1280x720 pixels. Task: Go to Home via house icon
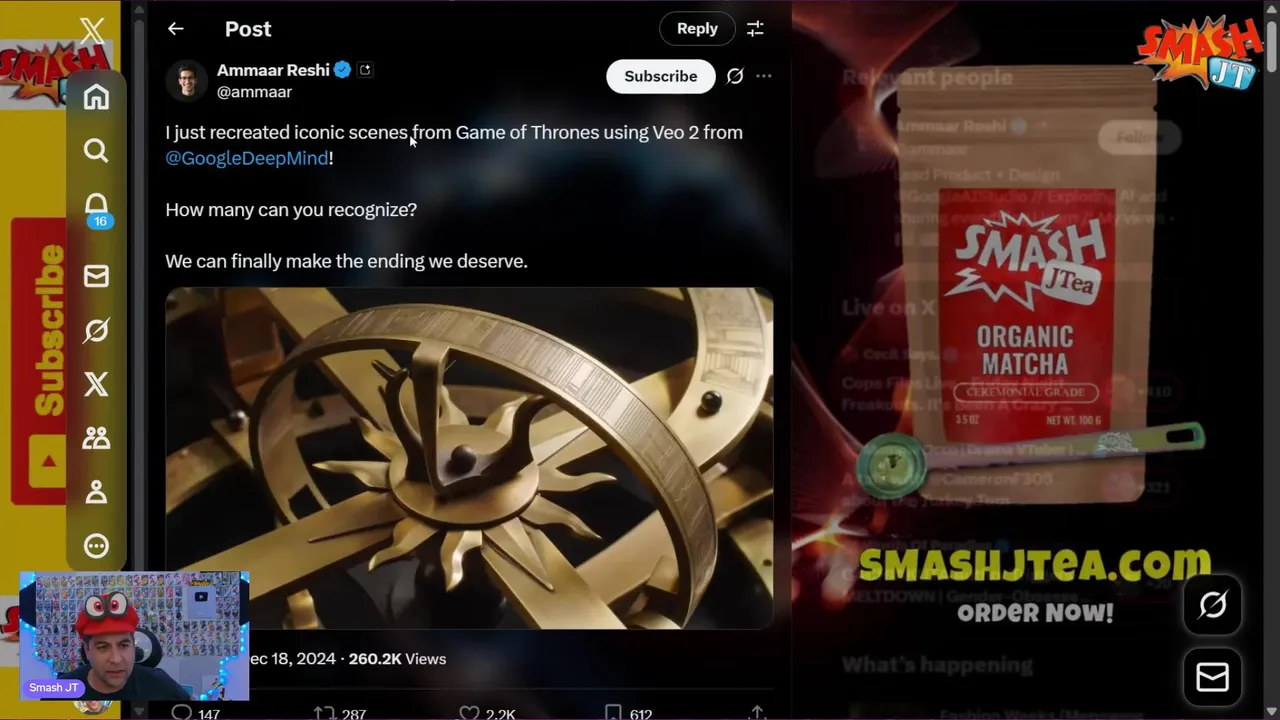tap(96, 97)
